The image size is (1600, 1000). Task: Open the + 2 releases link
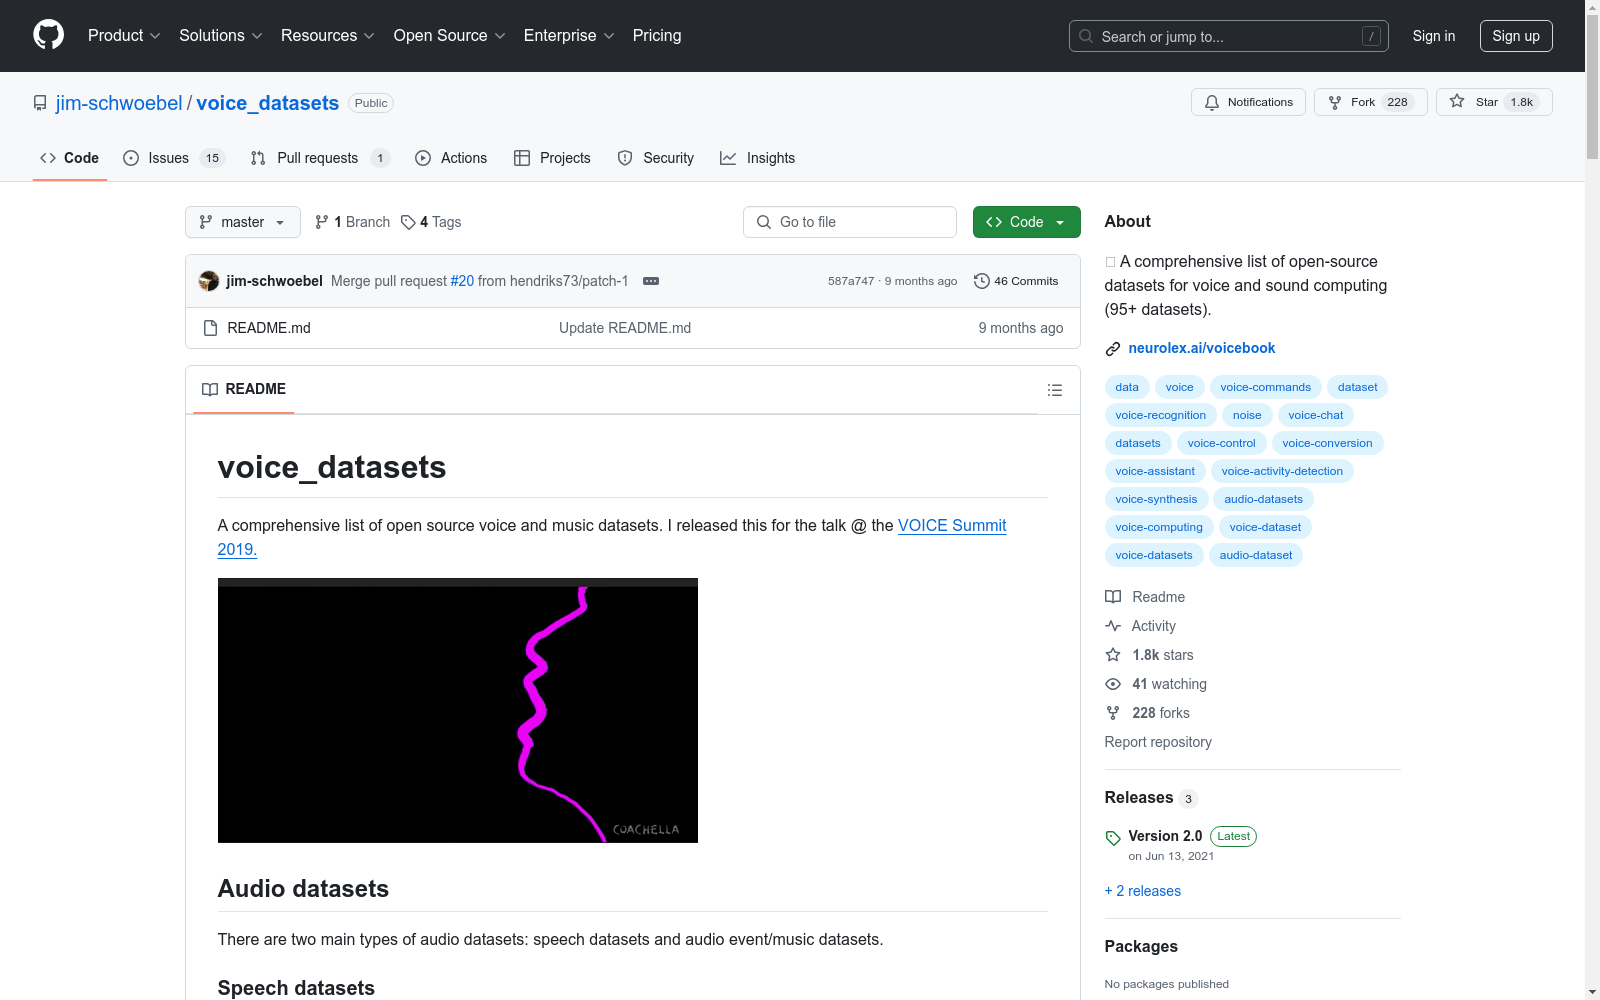coord(1143,891)
